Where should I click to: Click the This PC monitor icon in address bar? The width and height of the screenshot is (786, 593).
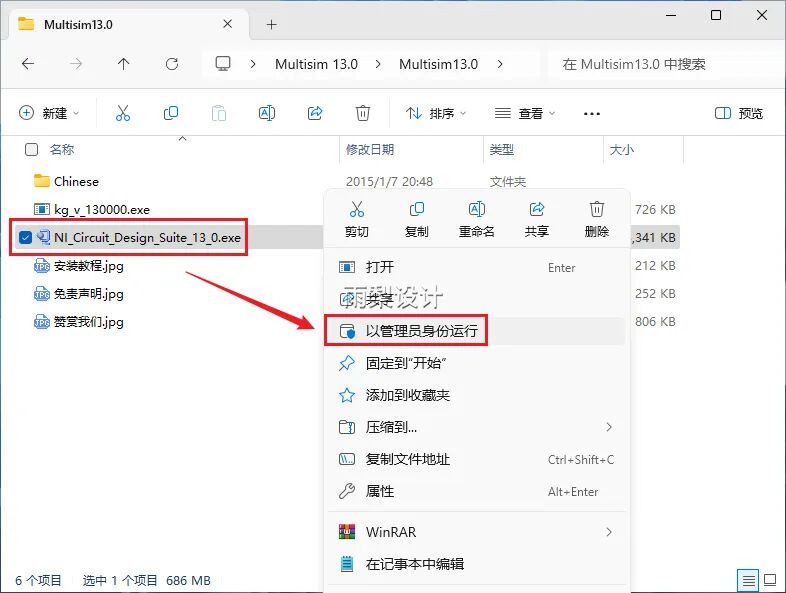click(x=223, y=64)
